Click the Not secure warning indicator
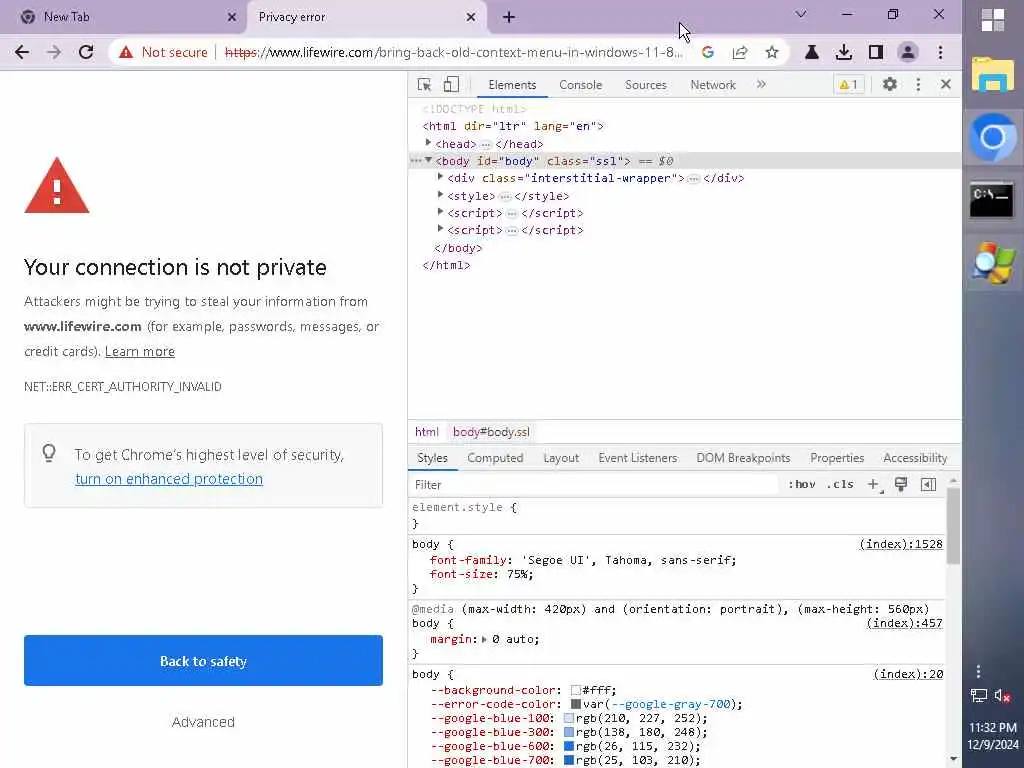 [163, 52]
